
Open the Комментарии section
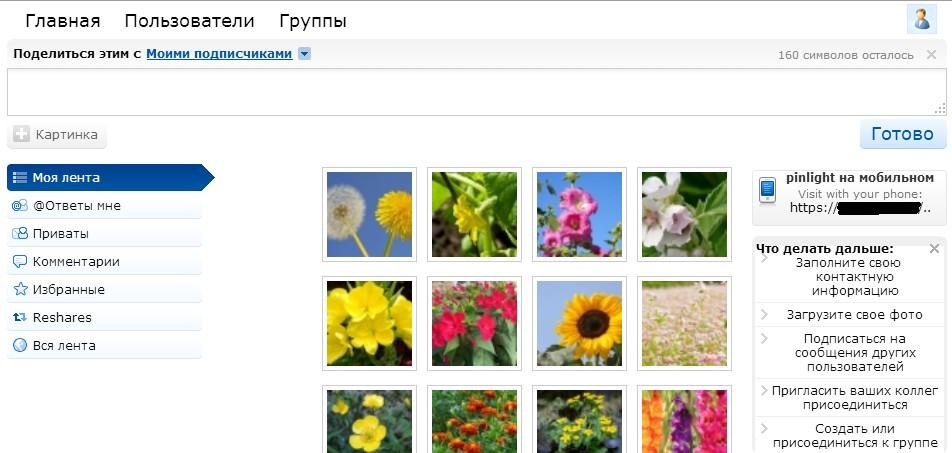[x=104, y=262]
